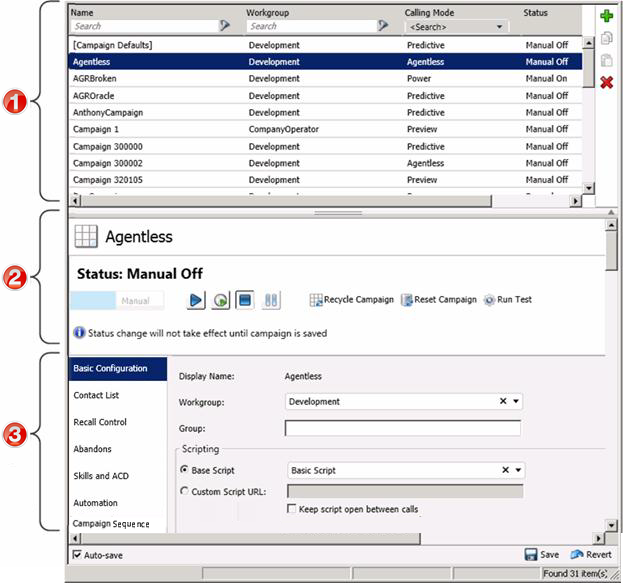Select the Base Script radio button

tap(183, 469)
